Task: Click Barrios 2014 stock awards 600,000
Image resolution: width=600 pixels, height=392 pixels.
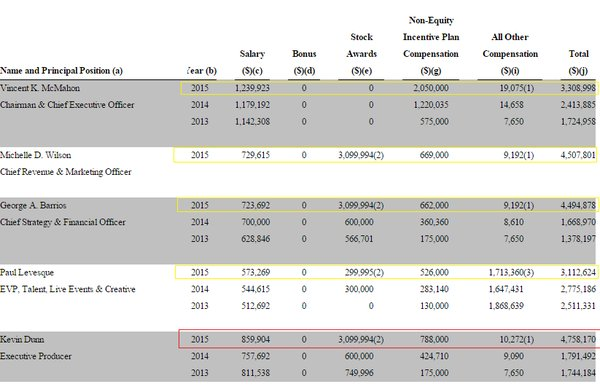Action: click(359, 222)
